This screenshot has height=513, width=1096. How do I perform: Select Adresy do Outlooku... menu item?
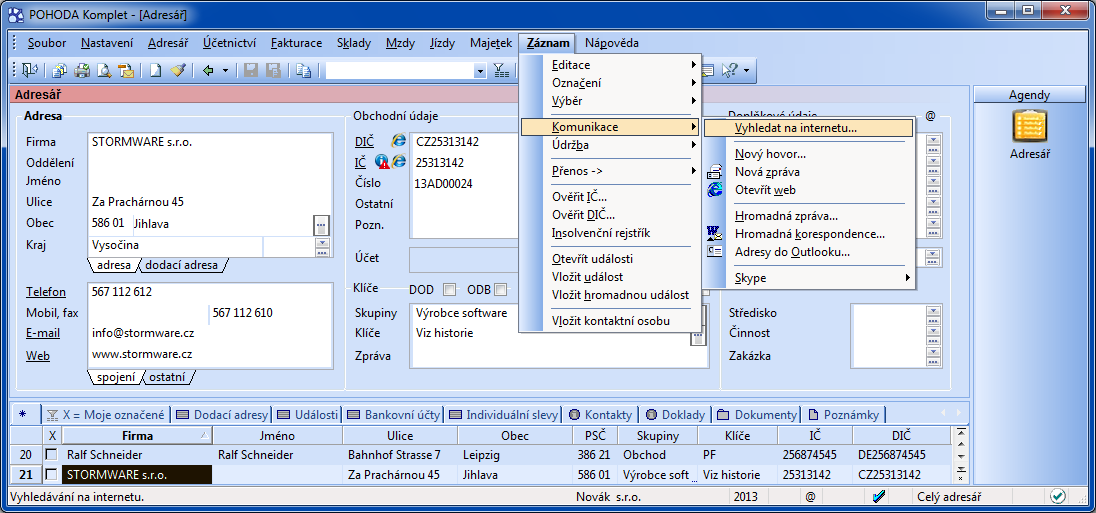pyautogui.click(x=810, y=252)
